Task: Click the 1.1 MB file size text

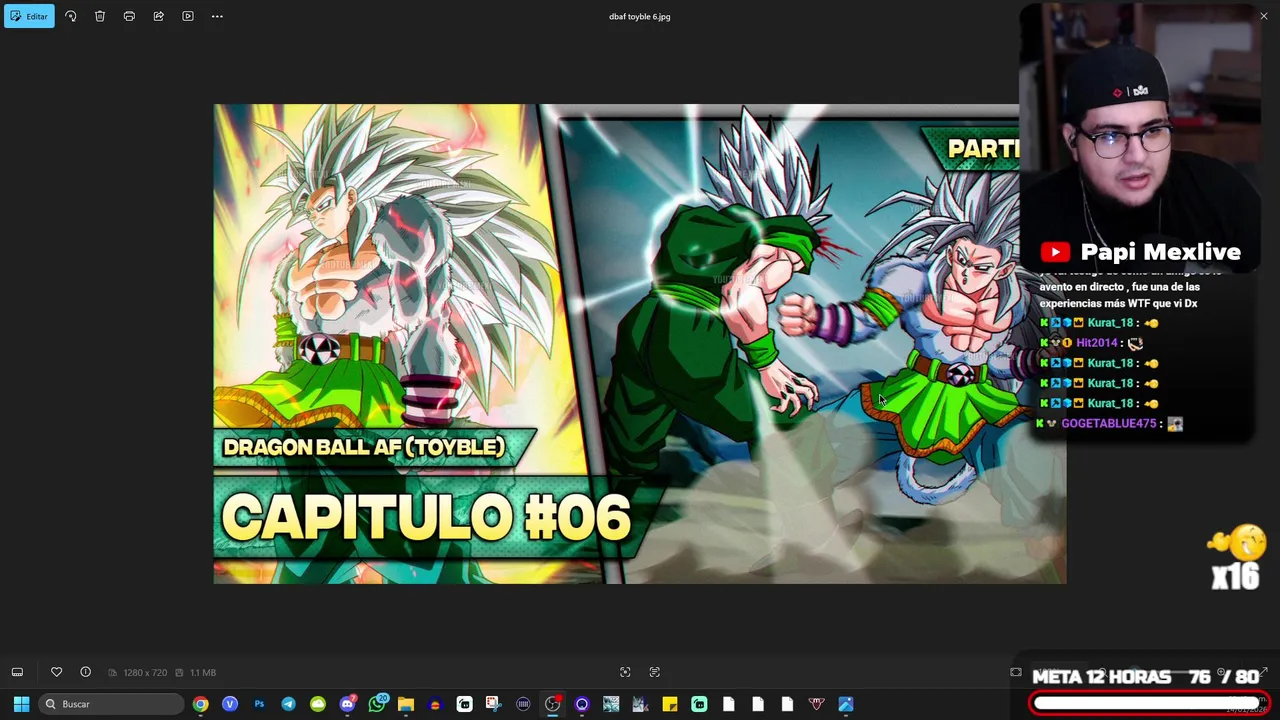Action: point(202,673)
